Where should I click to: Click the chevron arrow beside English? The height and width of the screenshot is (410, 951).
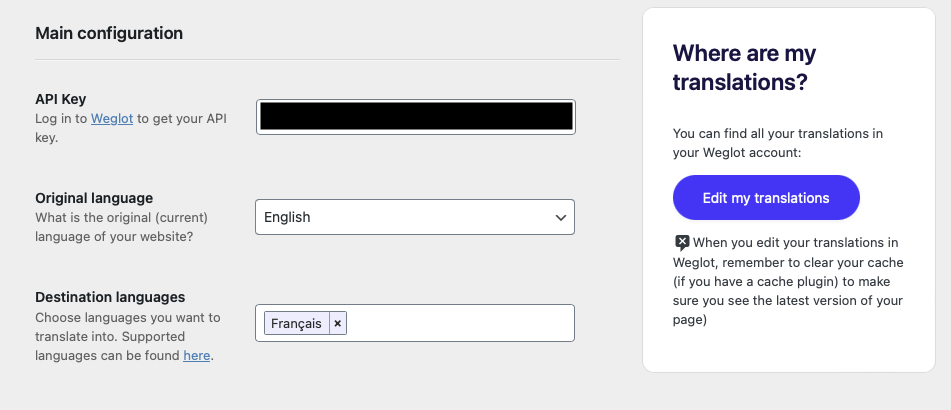(x=560, y=217)
